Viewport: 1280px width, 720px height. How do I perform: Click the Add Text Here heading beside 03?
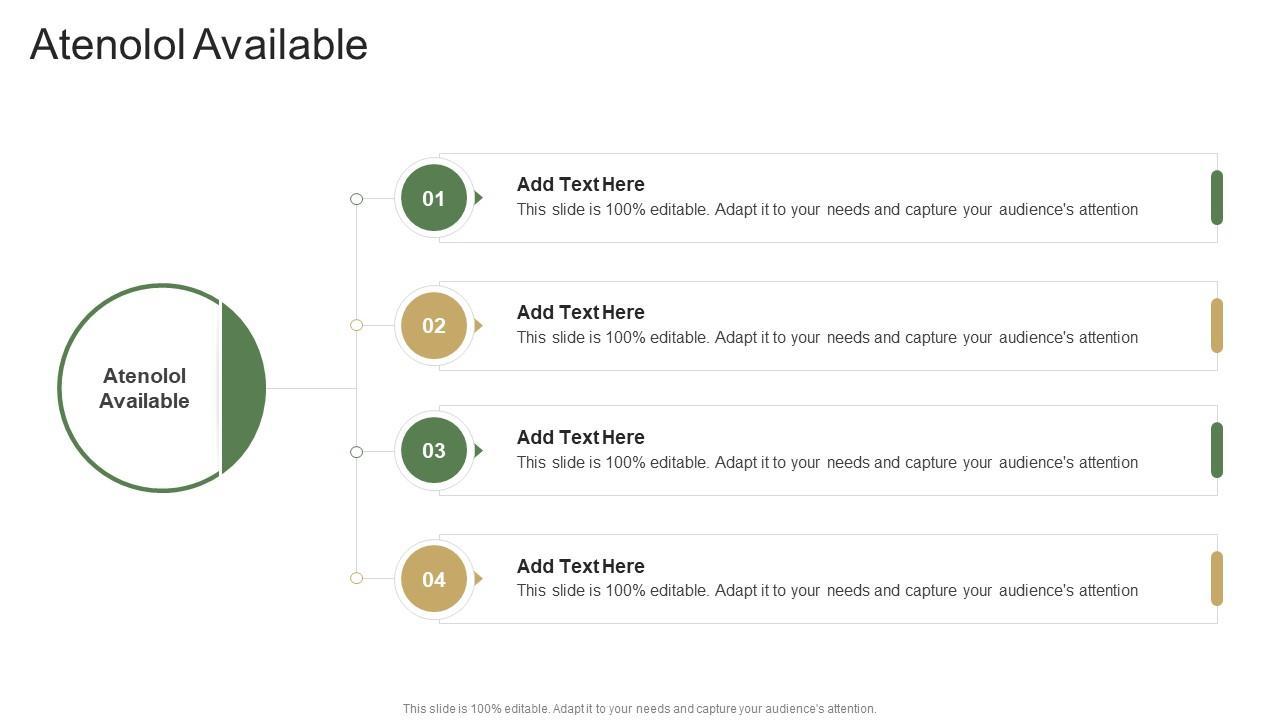coord(580,437)
